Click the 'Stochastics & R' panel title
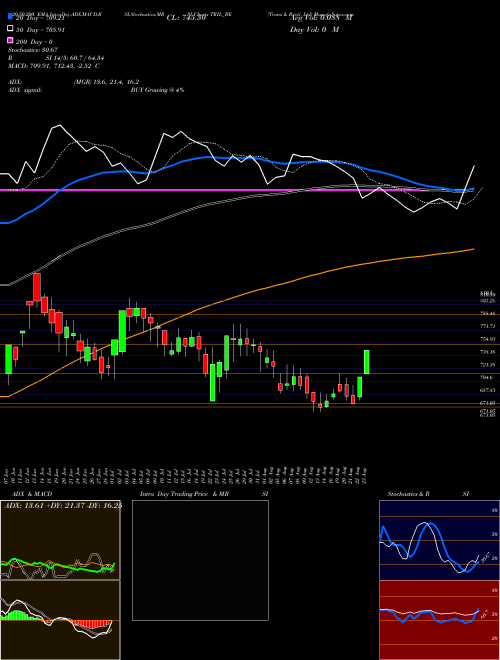Image resolution: width=500 pixels, height=660 pixels. [x=409, y=494]
